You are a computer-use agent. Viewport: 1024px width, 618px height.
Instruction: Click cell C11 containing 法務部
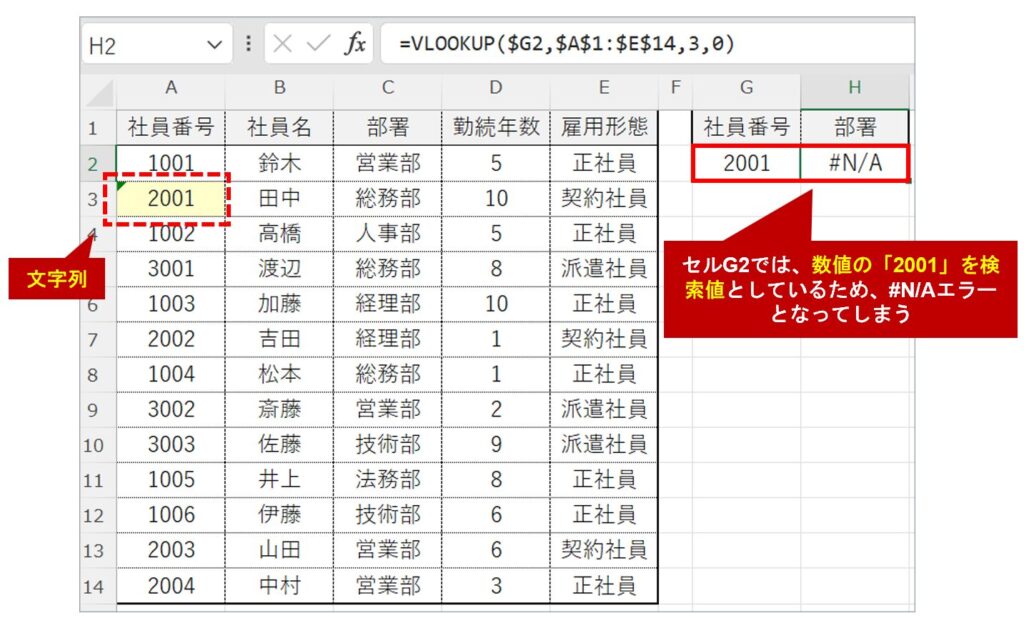pyautogui.click(x=387, y=480)
